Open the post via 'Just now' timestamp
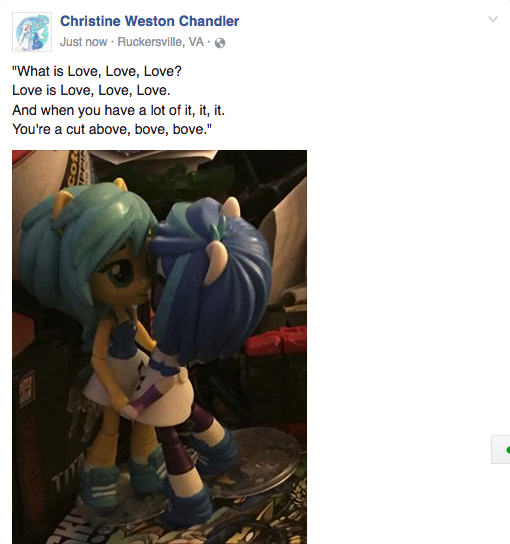 (83, 42)
